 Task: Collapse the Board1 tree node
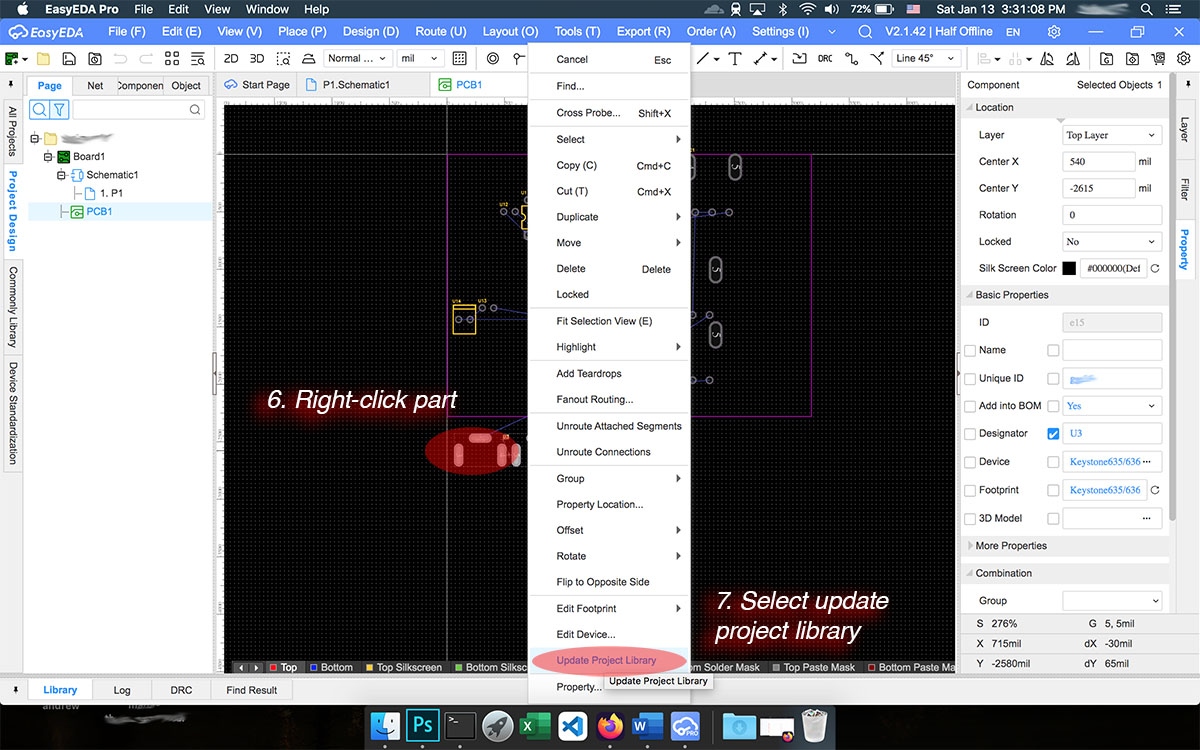[47, 157]
